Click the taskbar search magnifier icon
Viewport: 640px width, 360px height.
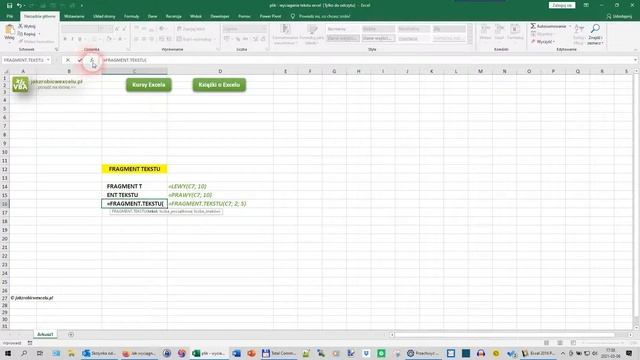(x=24, y=353)
